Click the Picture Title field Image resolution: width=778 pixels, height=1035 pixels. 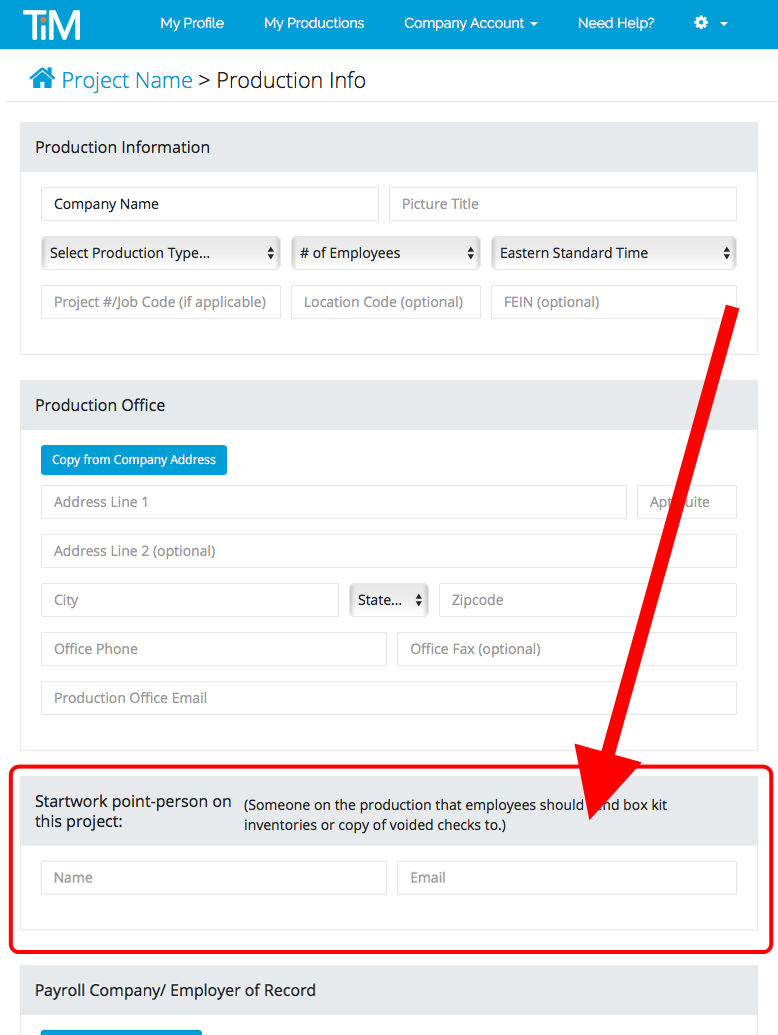pos(563,204)
